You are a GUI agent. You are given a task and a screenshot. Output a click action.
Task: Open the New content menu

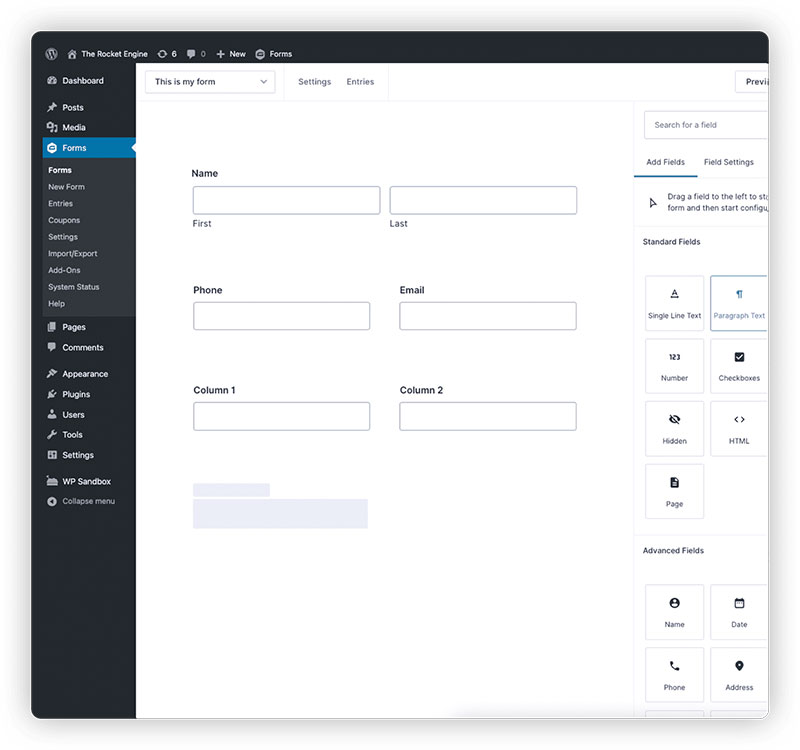pos(231,54)
